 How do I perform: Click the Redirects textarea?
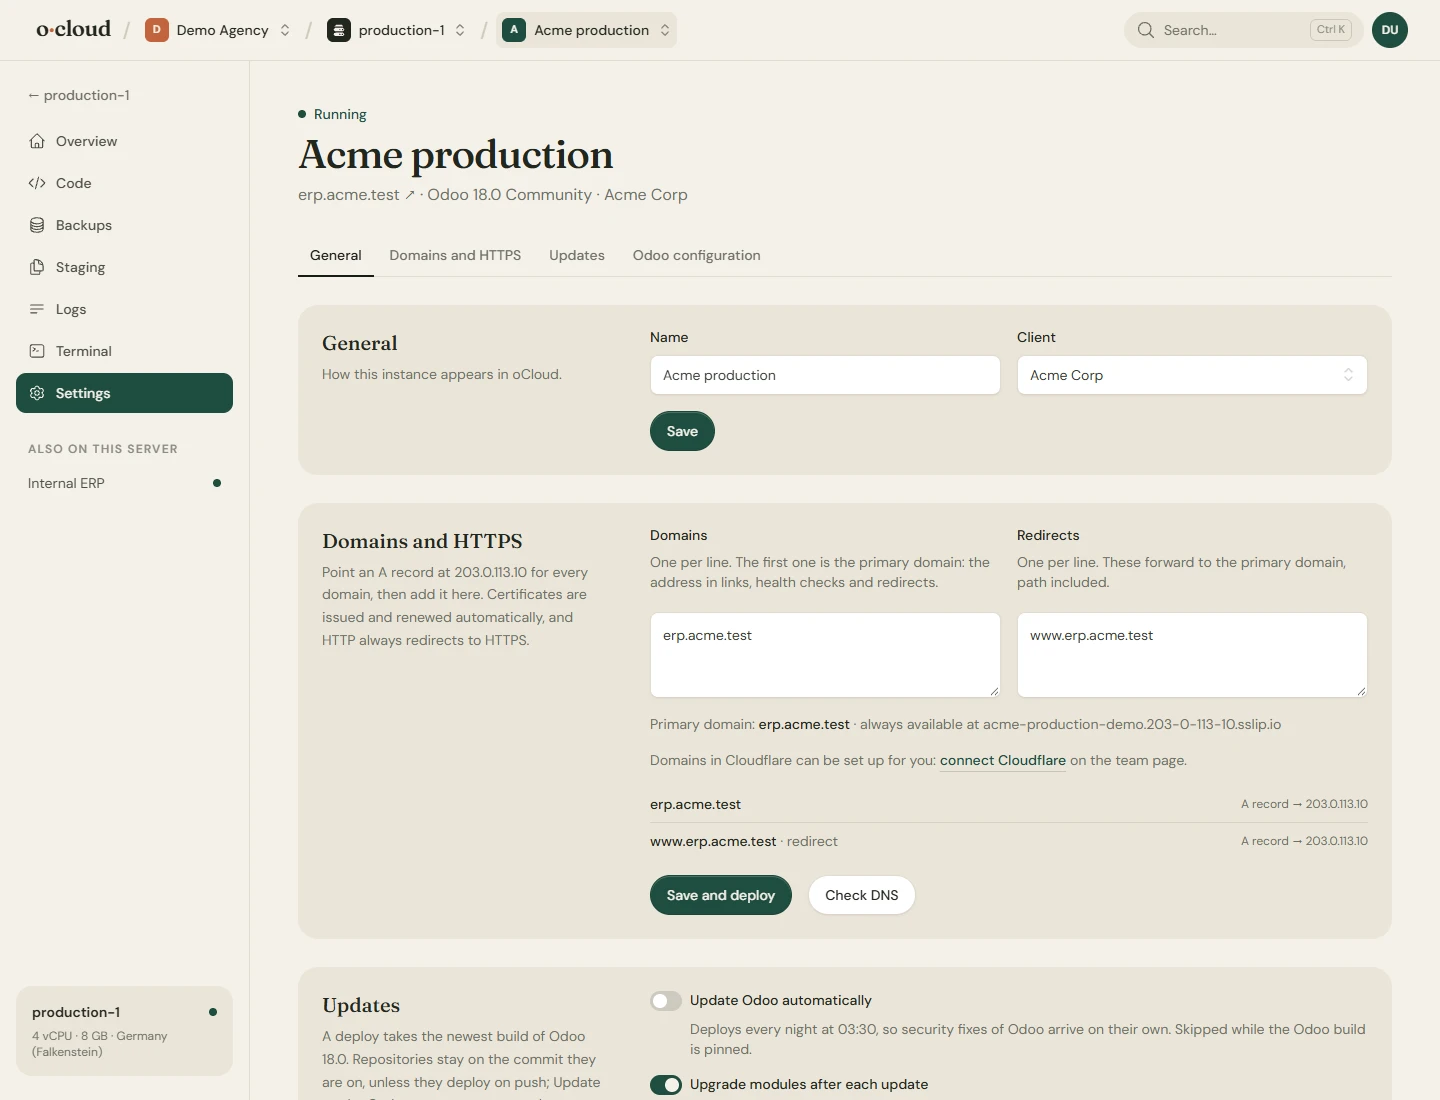1192,655
